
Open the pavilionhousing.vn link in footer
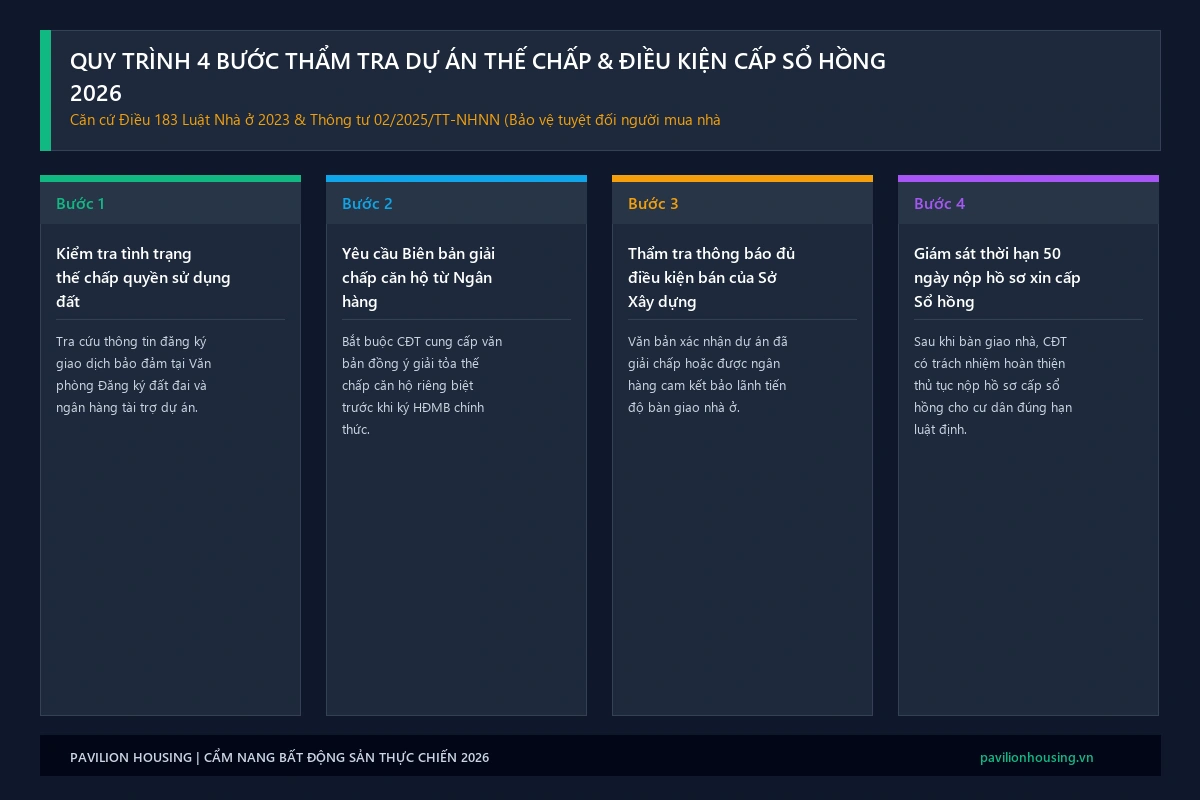pos(1037,757)
